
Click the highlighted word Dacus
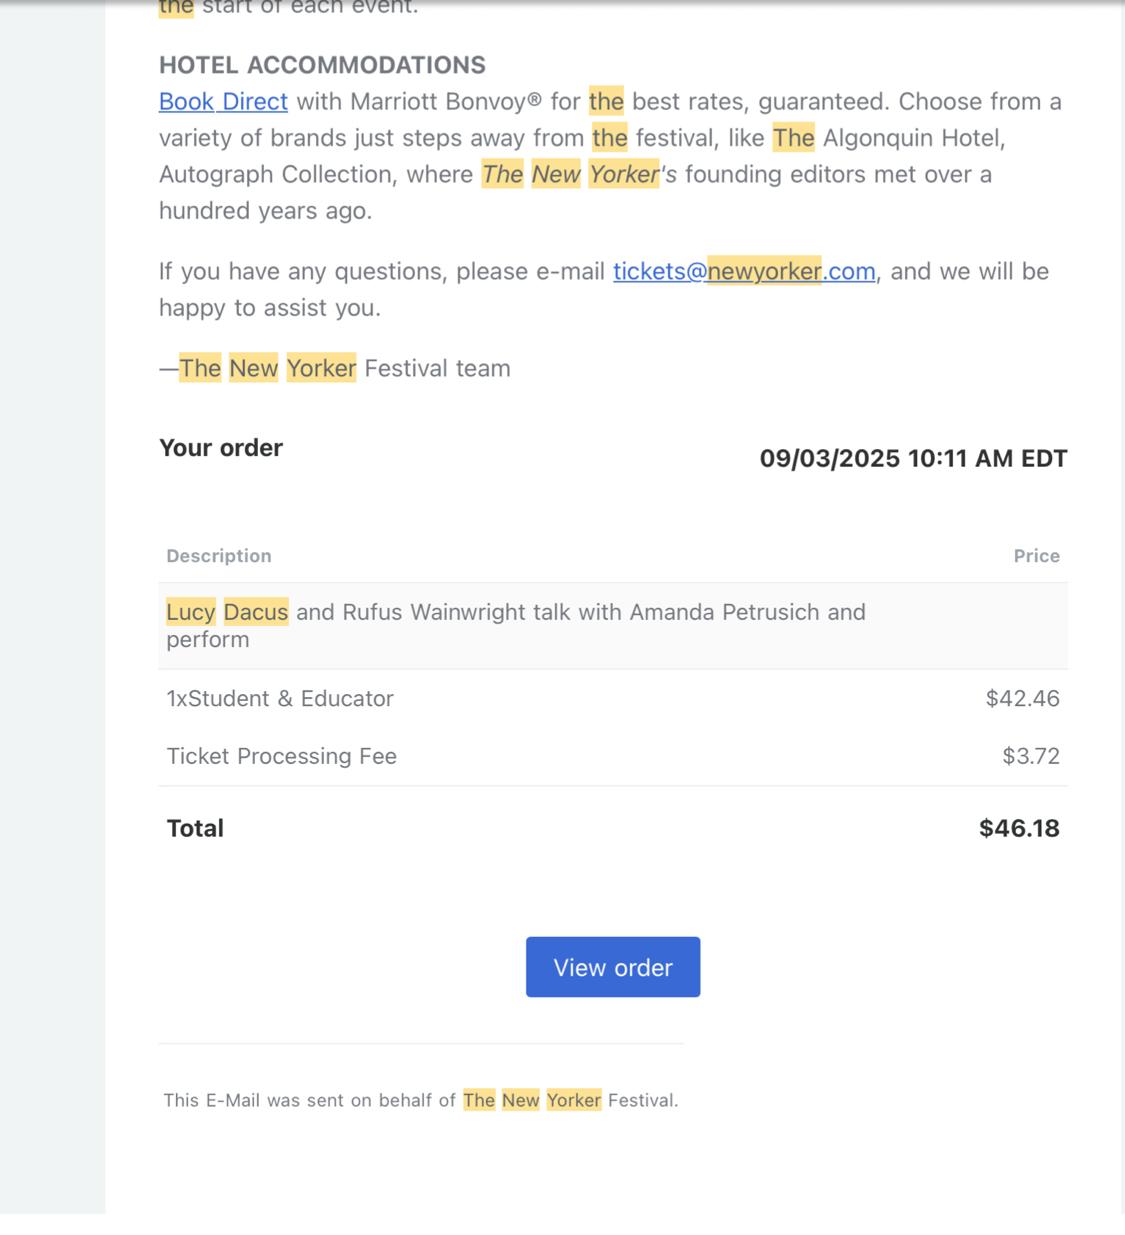(x=256, y=612)
